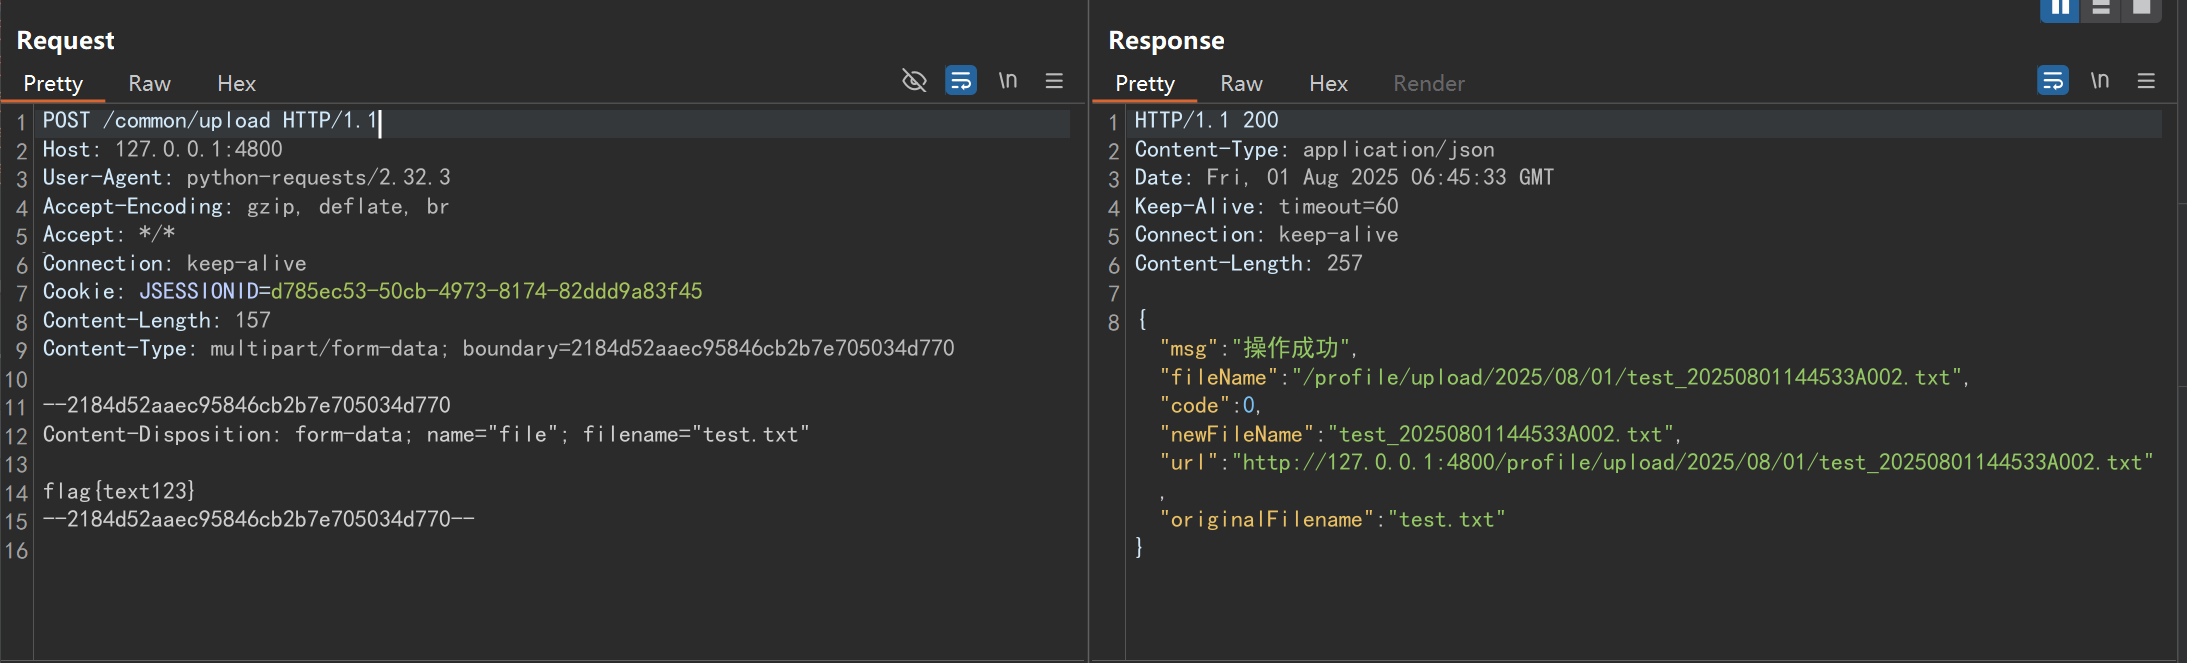Click the HTTP/1.1 200 status line
Image resolution: width=2187 pixels, height=663 pixels.
1206,121
